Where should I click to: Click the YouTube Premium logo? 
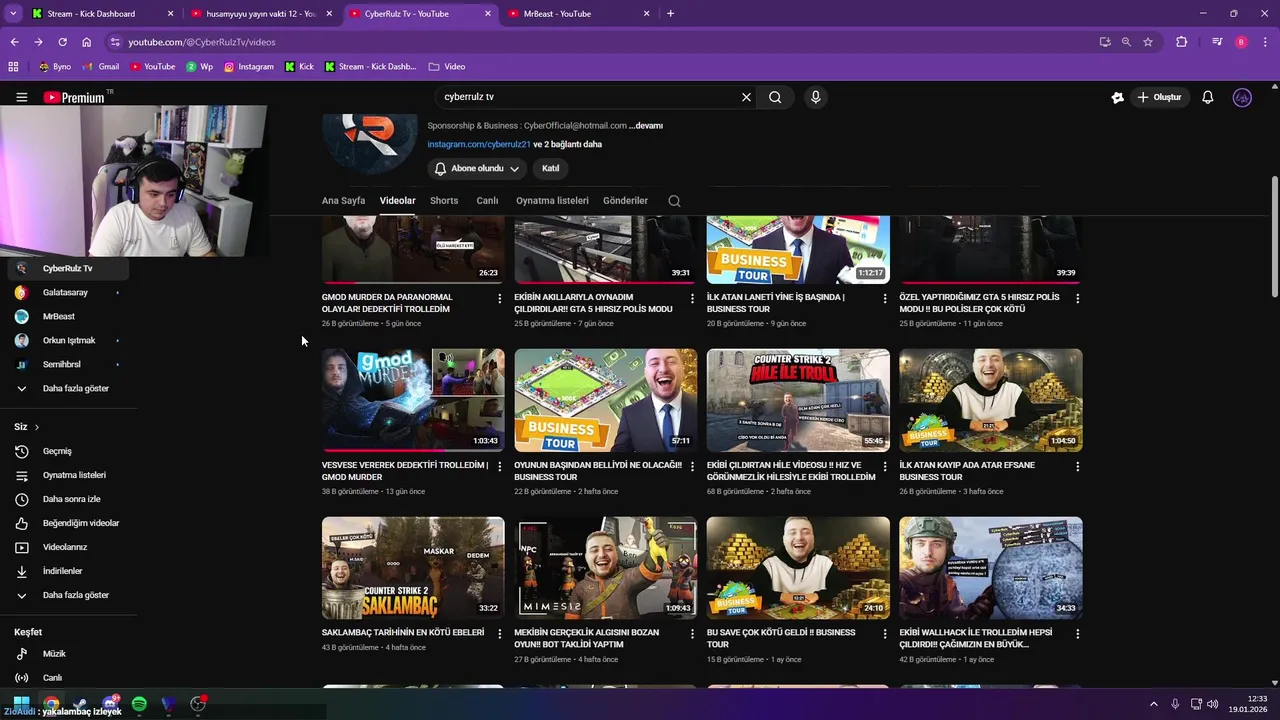tap(75, 97)
